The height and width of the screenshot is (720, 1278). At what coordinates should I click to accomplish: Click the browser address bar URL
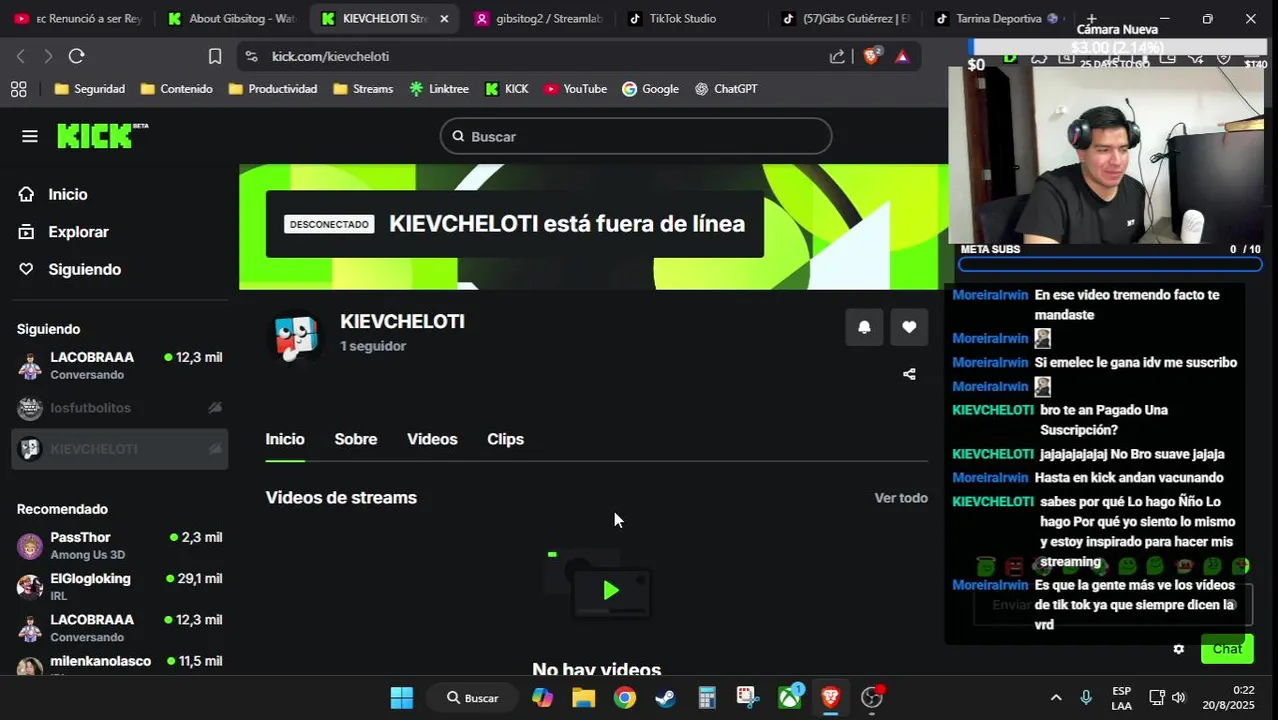pyautogui.click(x=330, y=56)
